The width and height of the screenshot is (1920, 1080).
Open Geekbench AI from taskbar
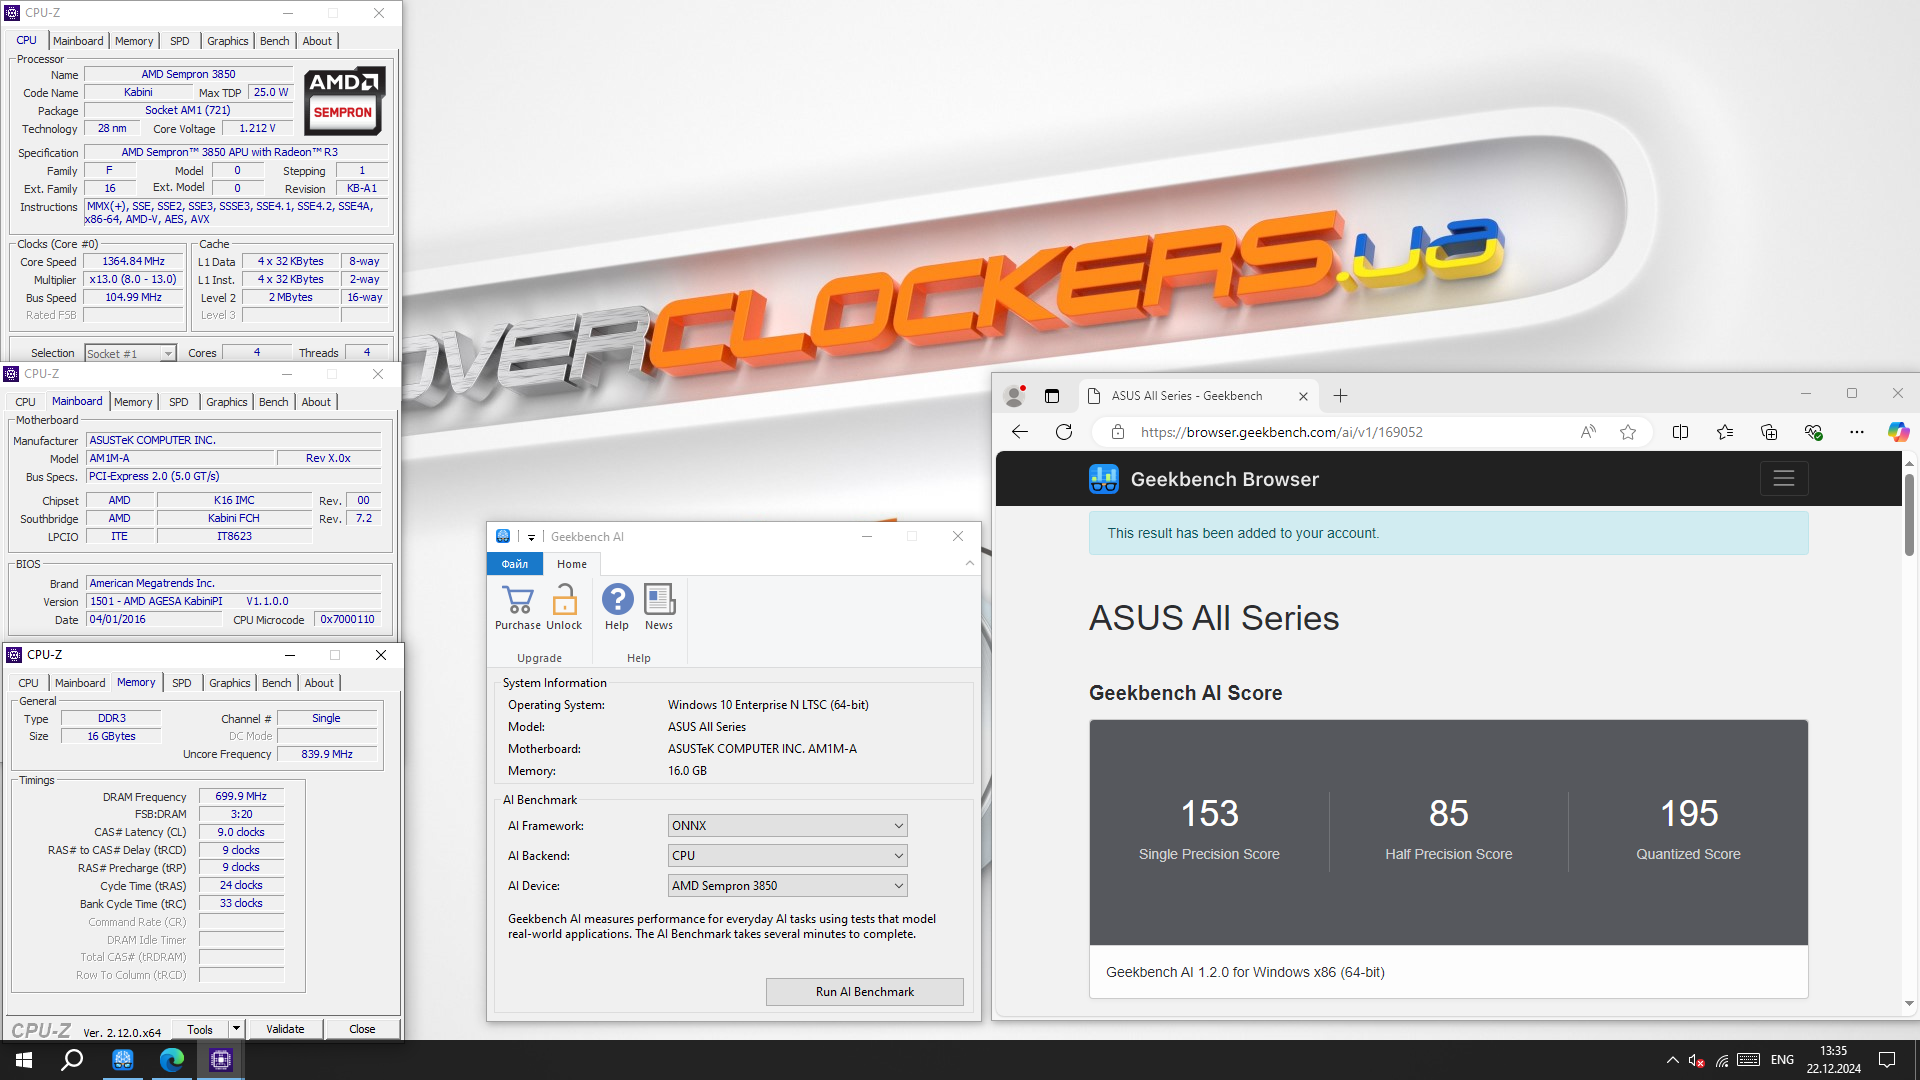(123, 1060)
